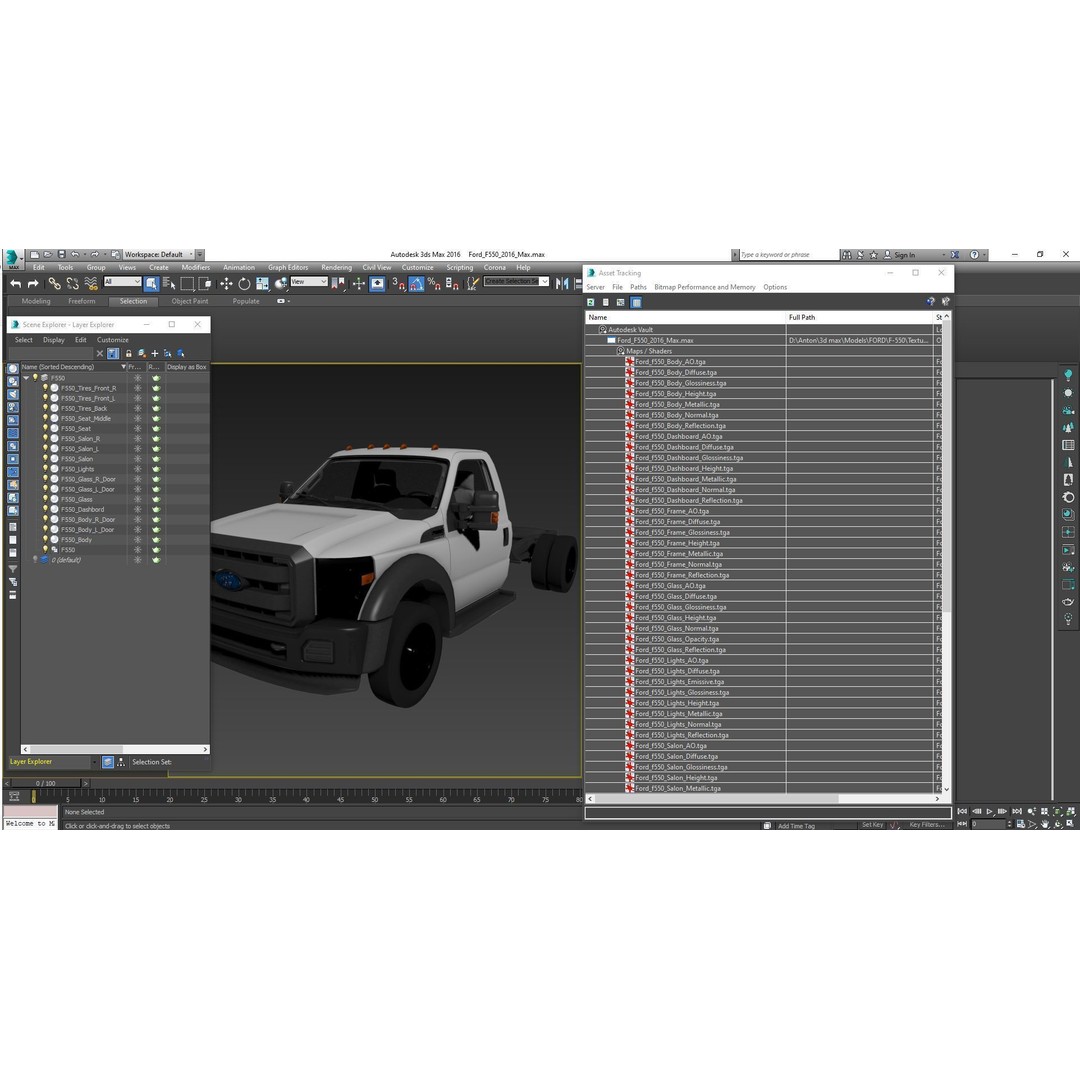The height and width of the screenshot is (1080, 1080).
Task: Click the Redo arrow in main toolbar
Action: click(32, 284)
